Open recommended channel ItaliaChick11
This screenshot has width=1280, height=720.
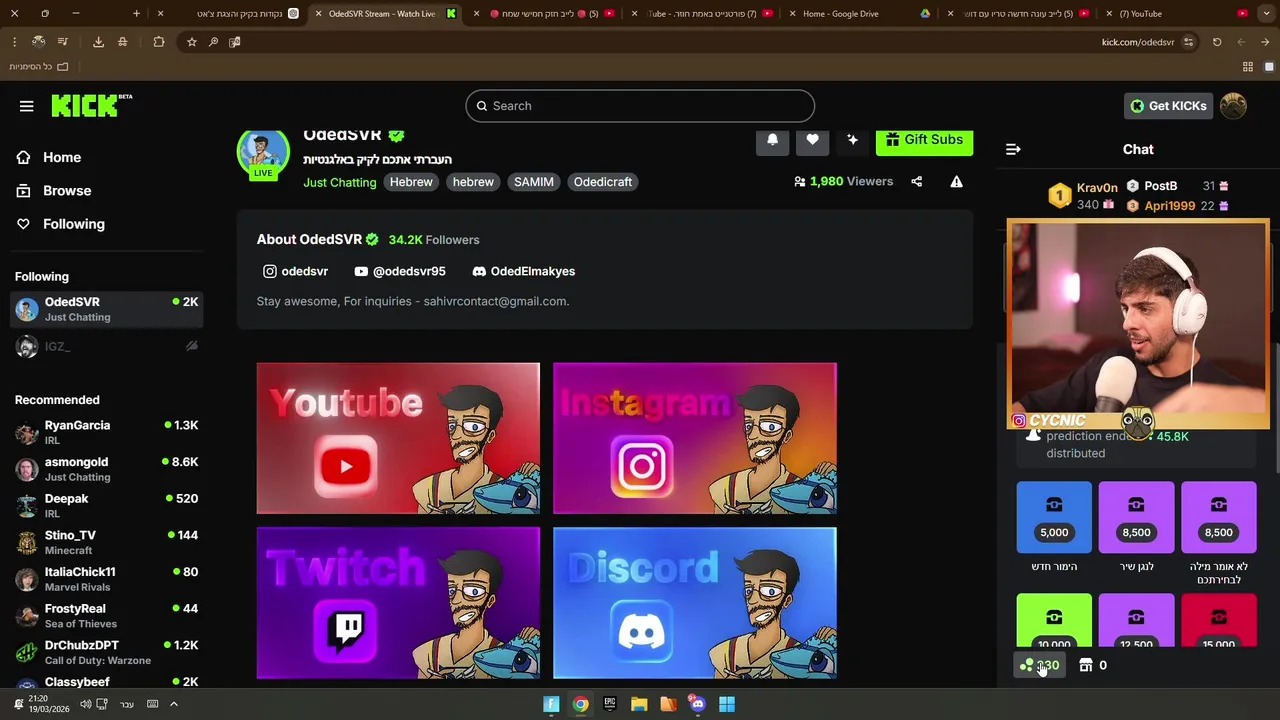tap(107, 579)
